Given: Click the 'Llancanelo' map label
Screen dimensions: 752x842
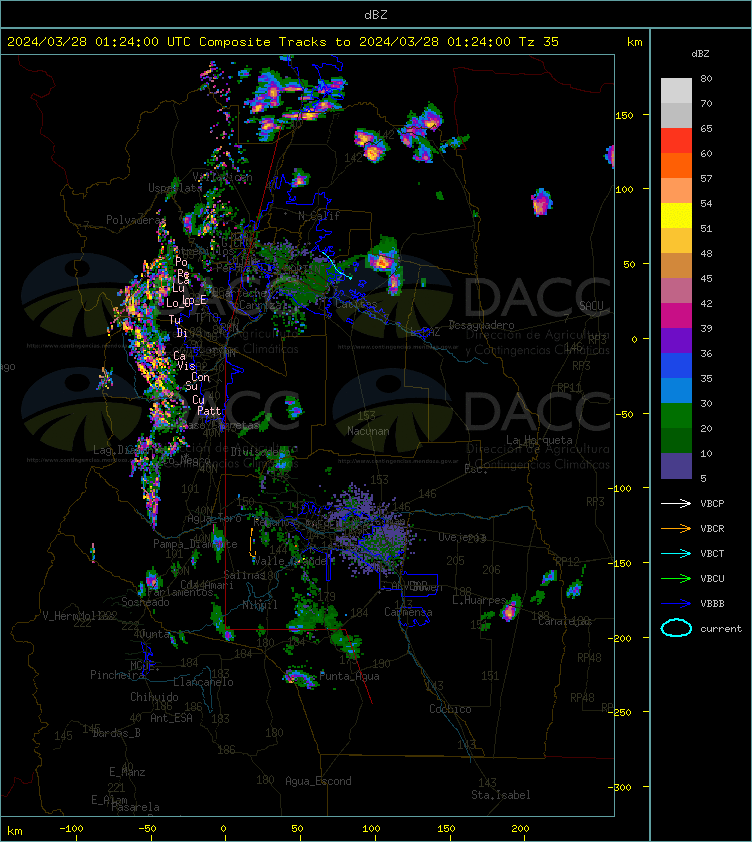Looking at the screenshot, I should pos(203,682).
